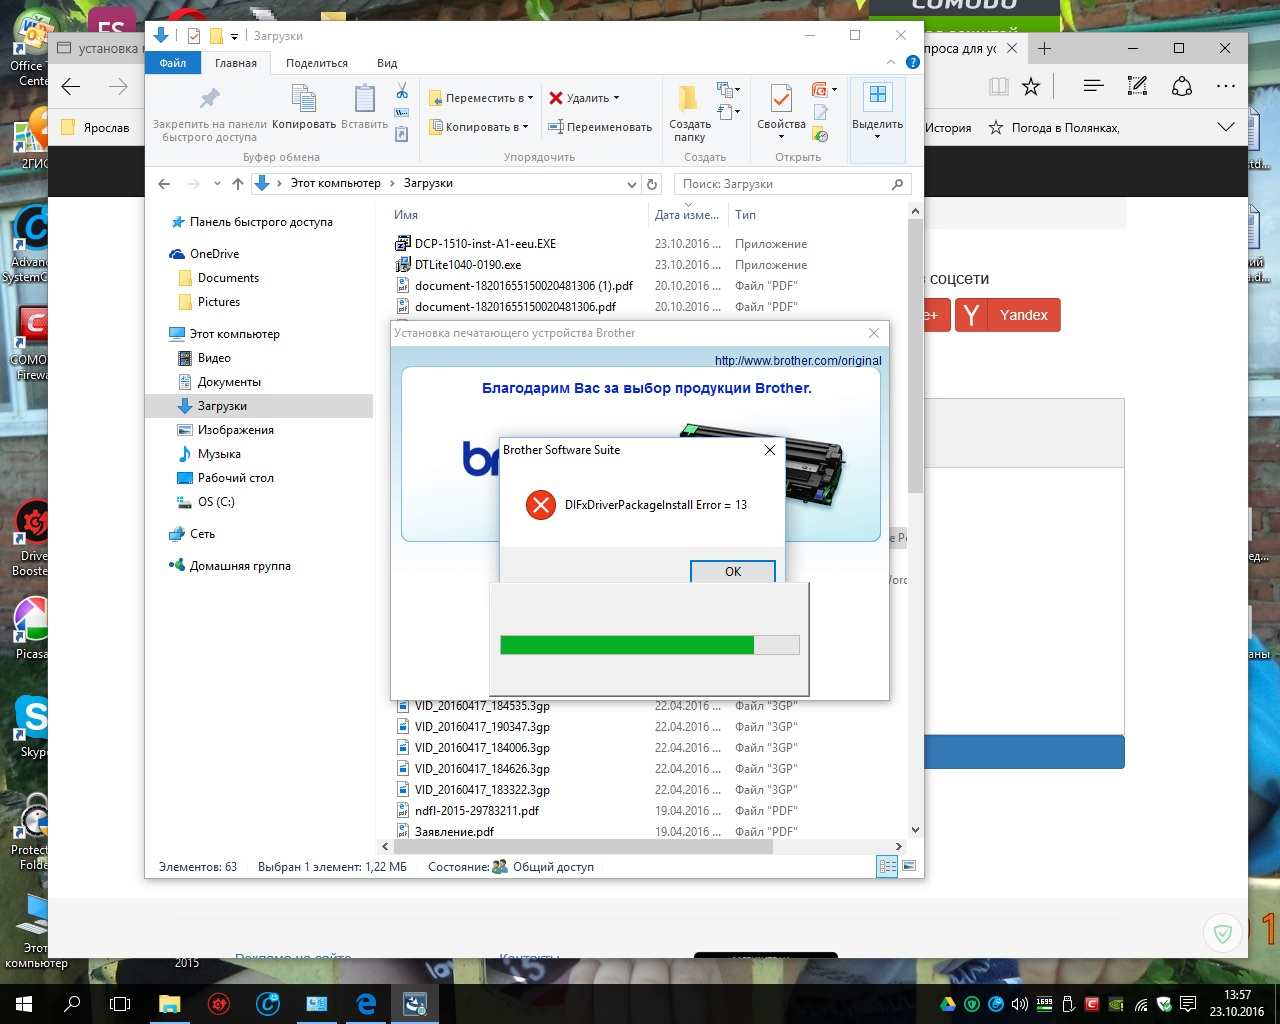Click the Cut scissors icon in the ribbon
Viewport: 1280px width, 1024px height.
click(x=402, y=92)
